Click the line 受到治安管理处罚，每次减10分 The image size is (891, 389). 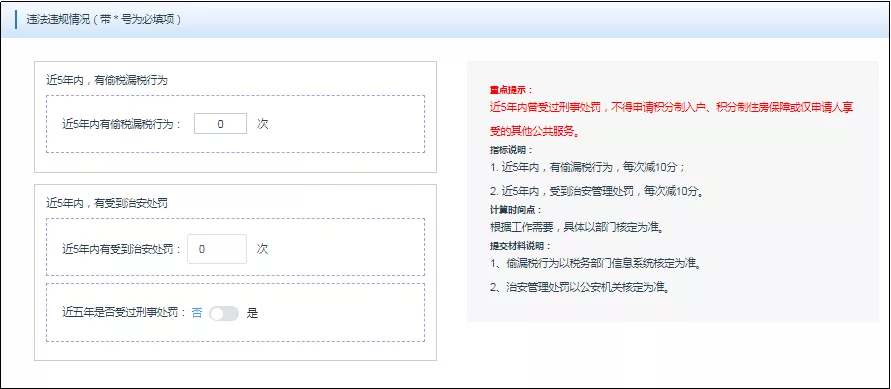pos(597,191)
